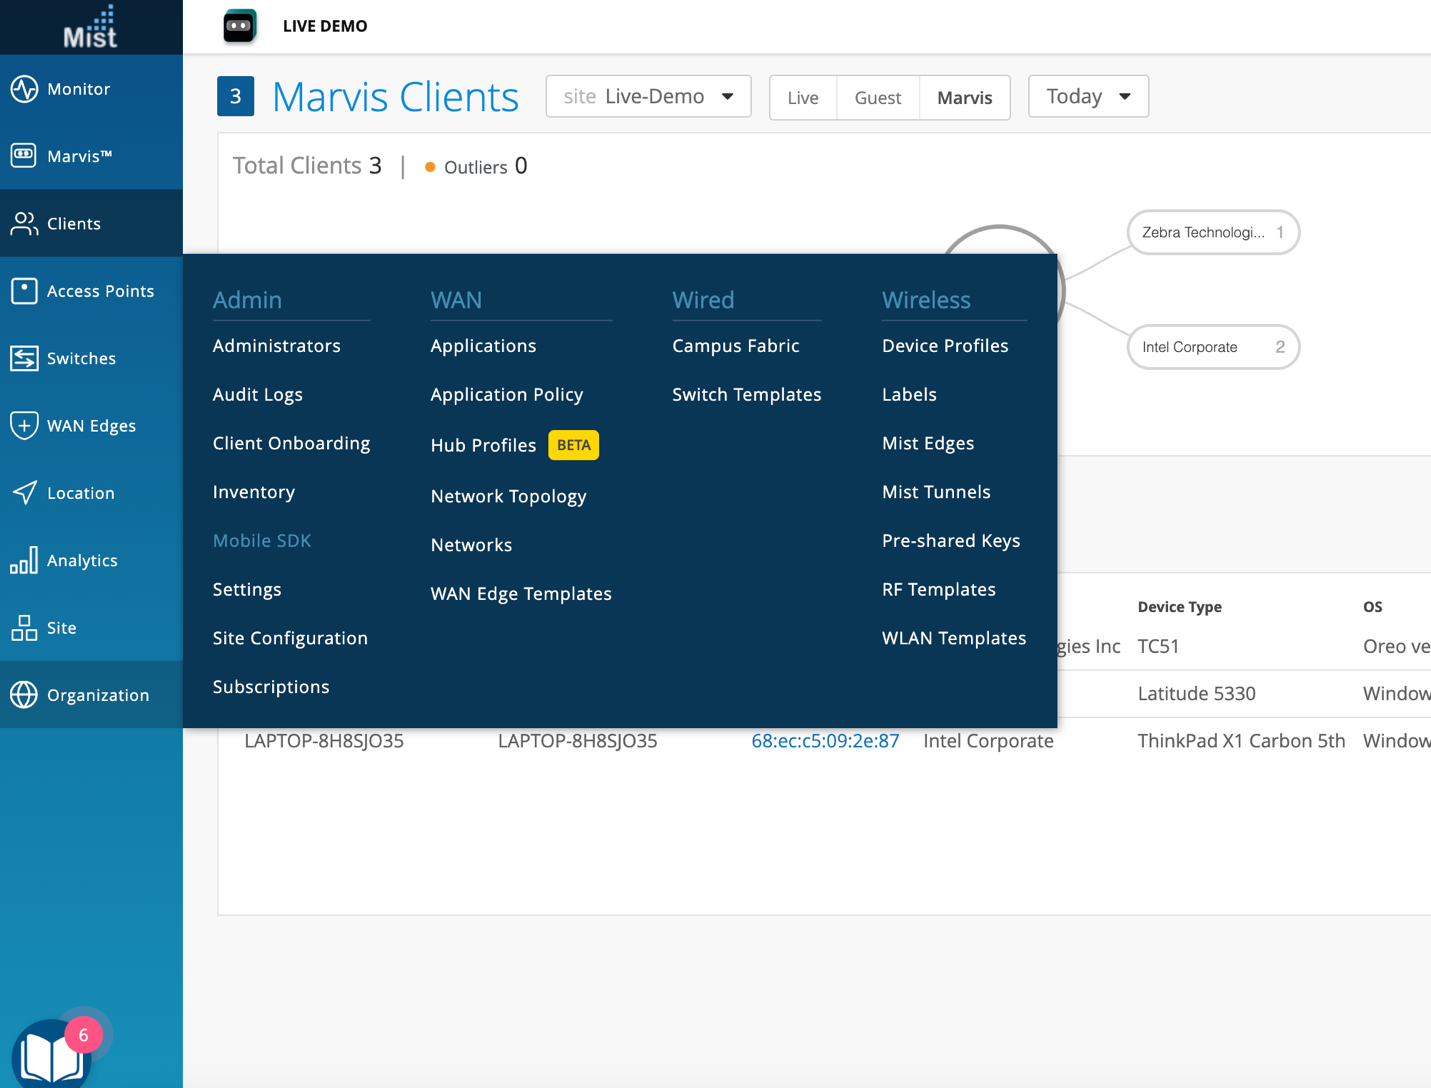
Task: Open the Today time range dropdown
Action: pos(1088,97)
